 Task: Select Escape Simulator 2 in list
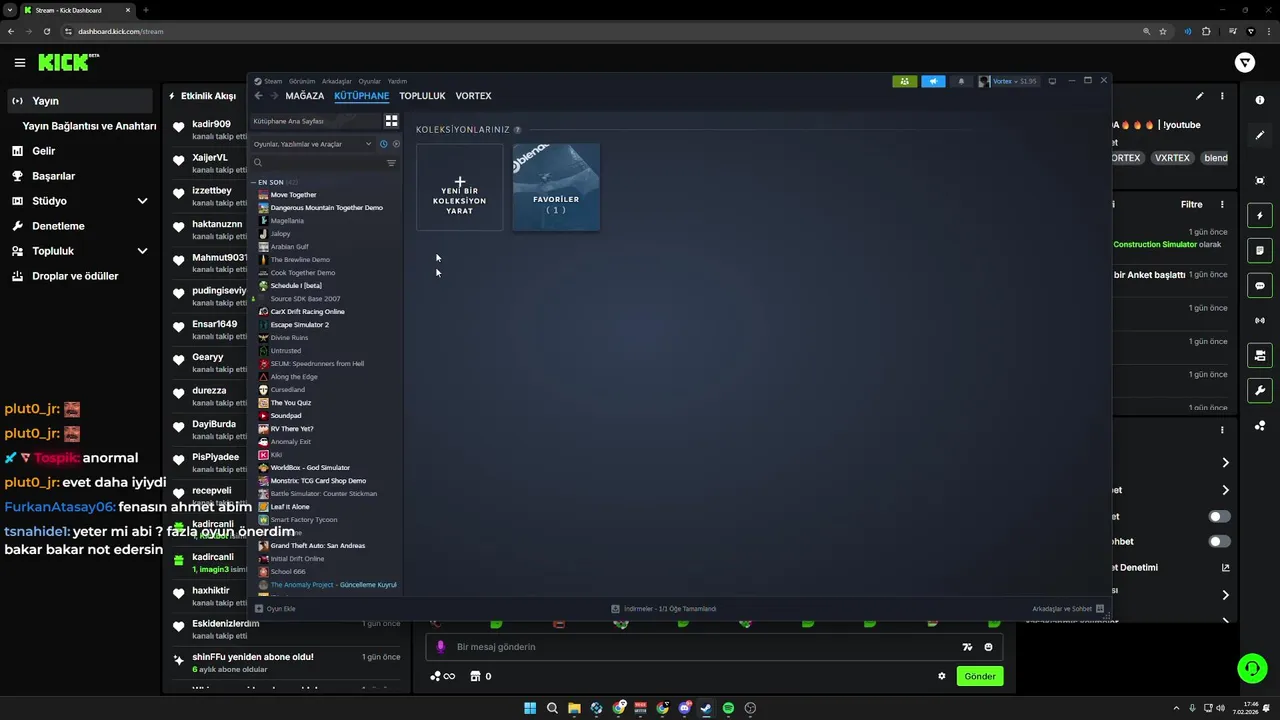[x=299, y=325]
